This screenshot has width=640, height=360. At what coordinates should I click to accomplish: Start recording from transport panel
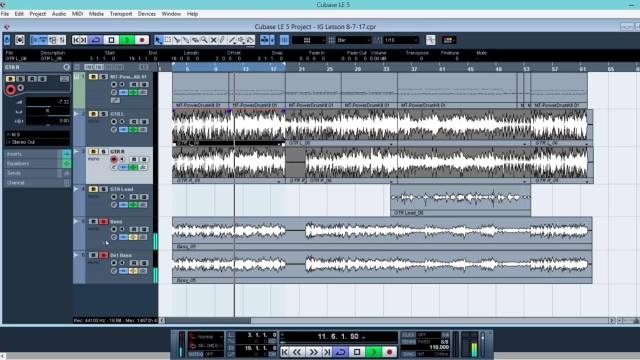[389, 352]
